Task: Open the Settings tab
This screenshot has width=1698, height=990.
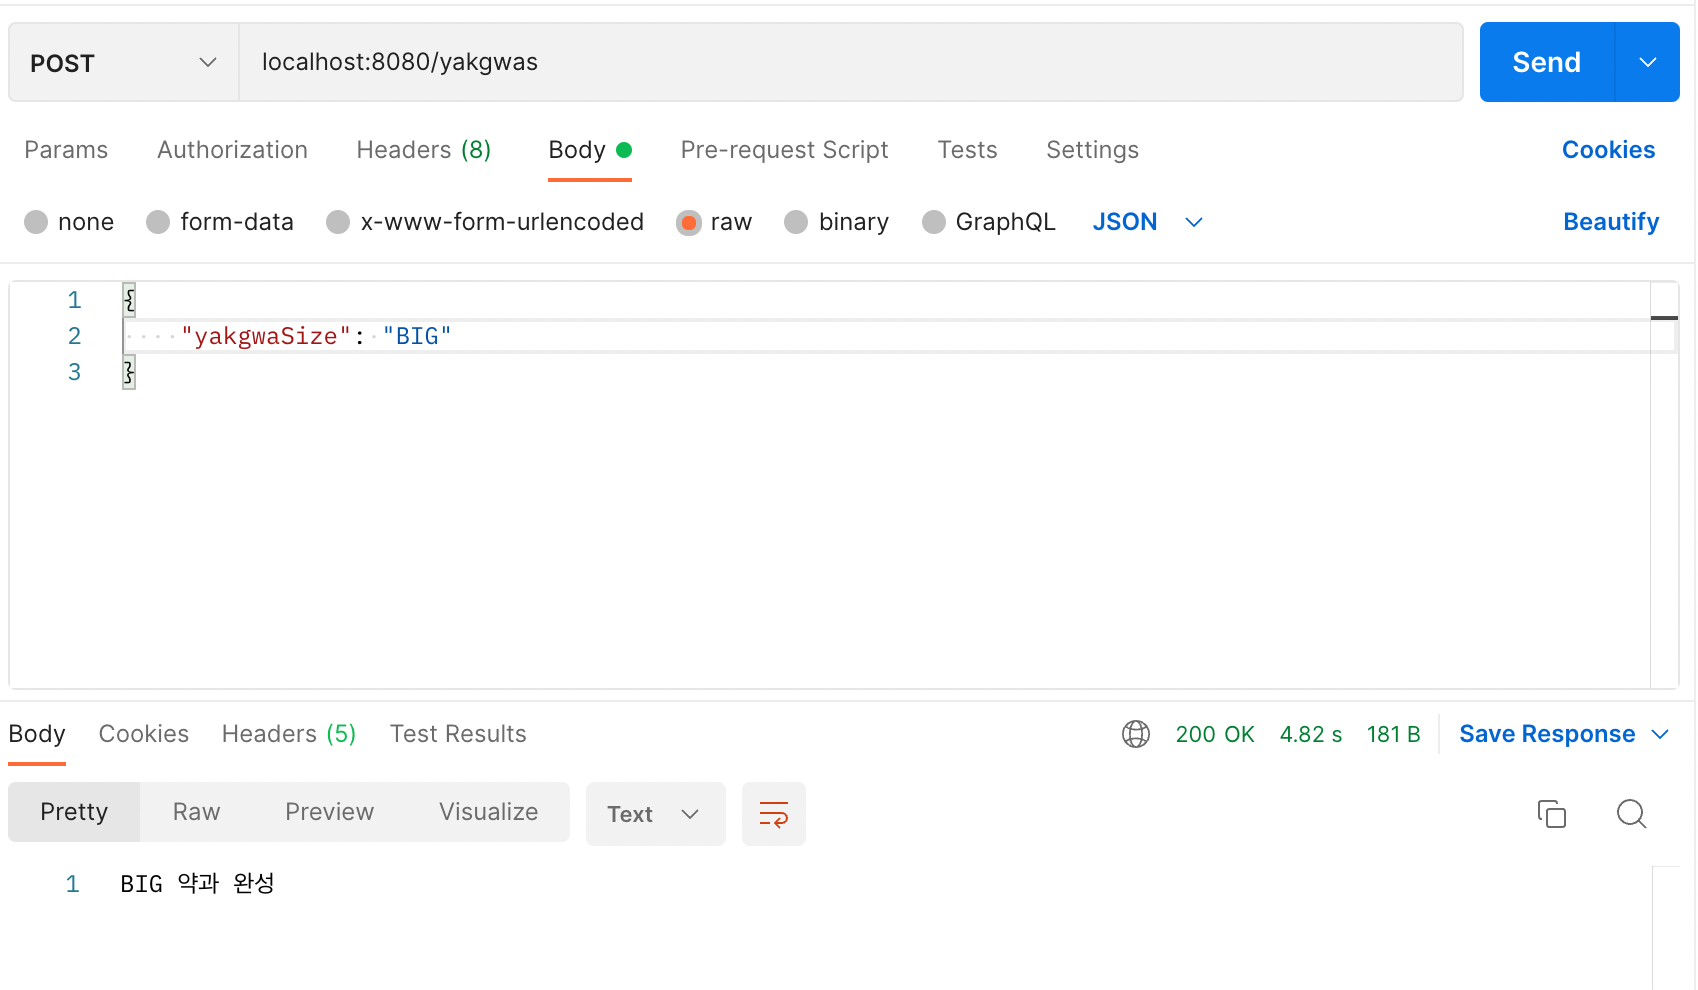Action: point(1092,150)
